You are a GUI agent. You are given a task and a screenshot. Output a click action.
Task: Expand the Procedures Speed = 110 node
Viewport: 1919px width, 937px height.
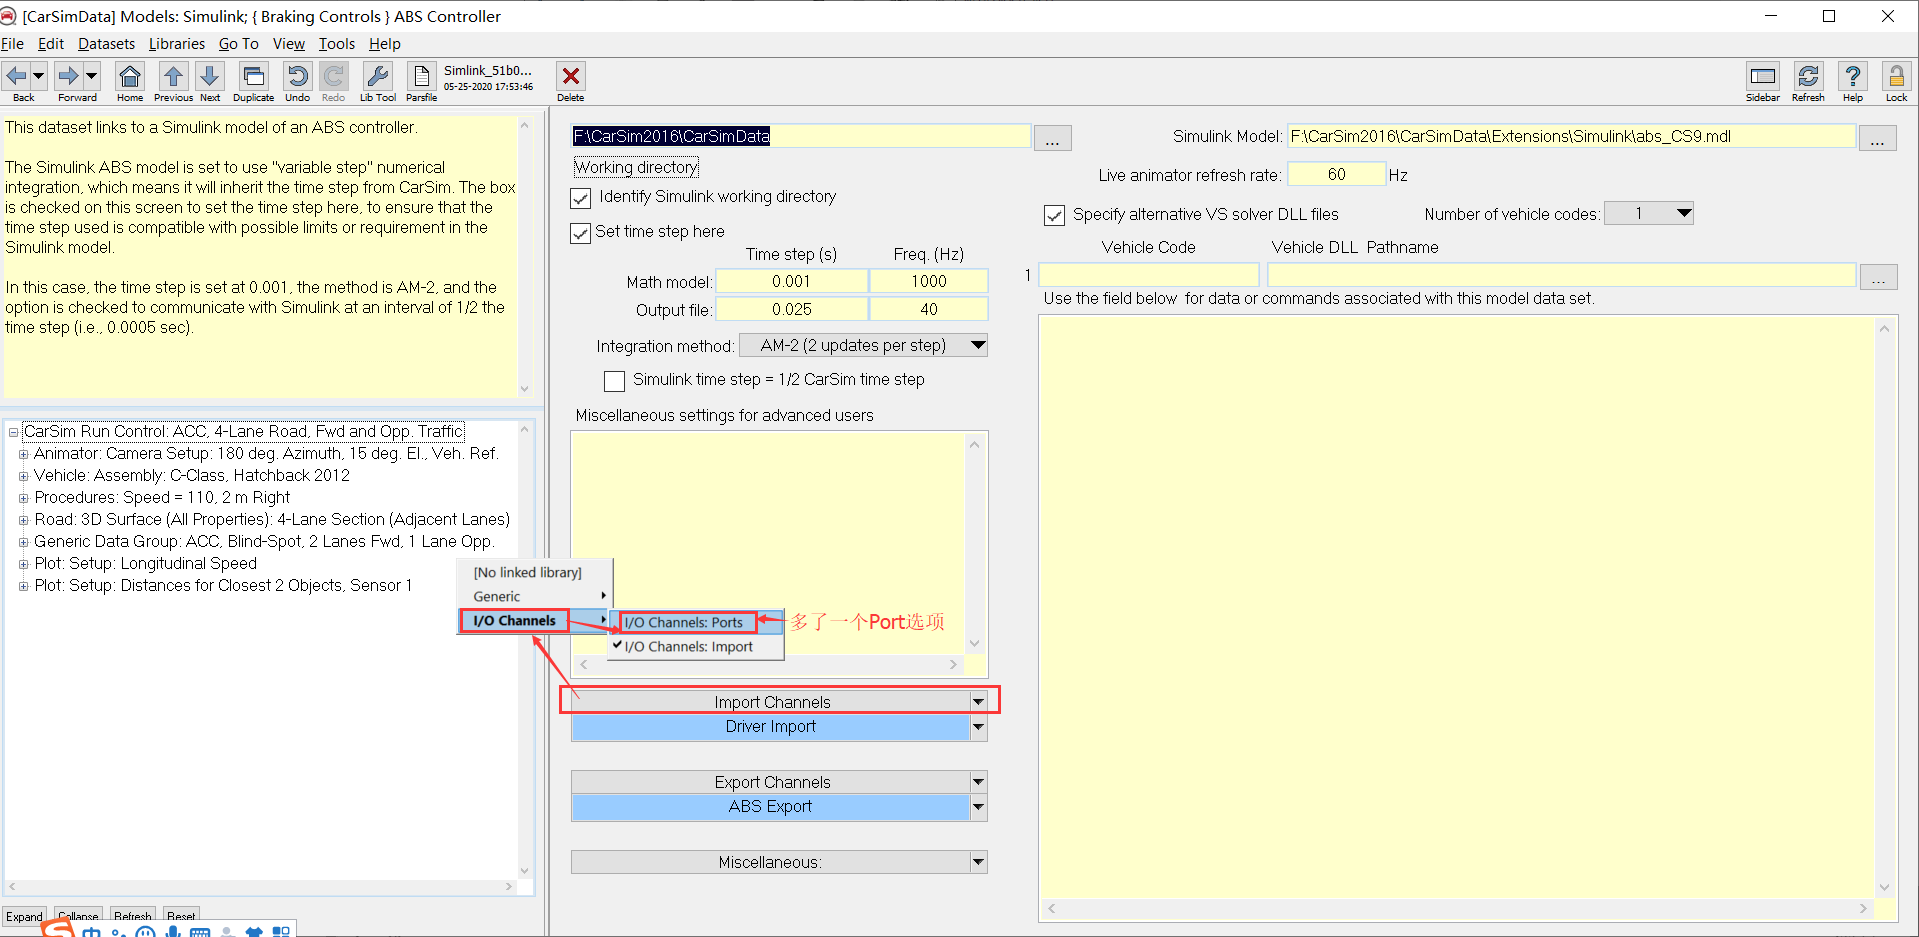(x=24, y=498)
